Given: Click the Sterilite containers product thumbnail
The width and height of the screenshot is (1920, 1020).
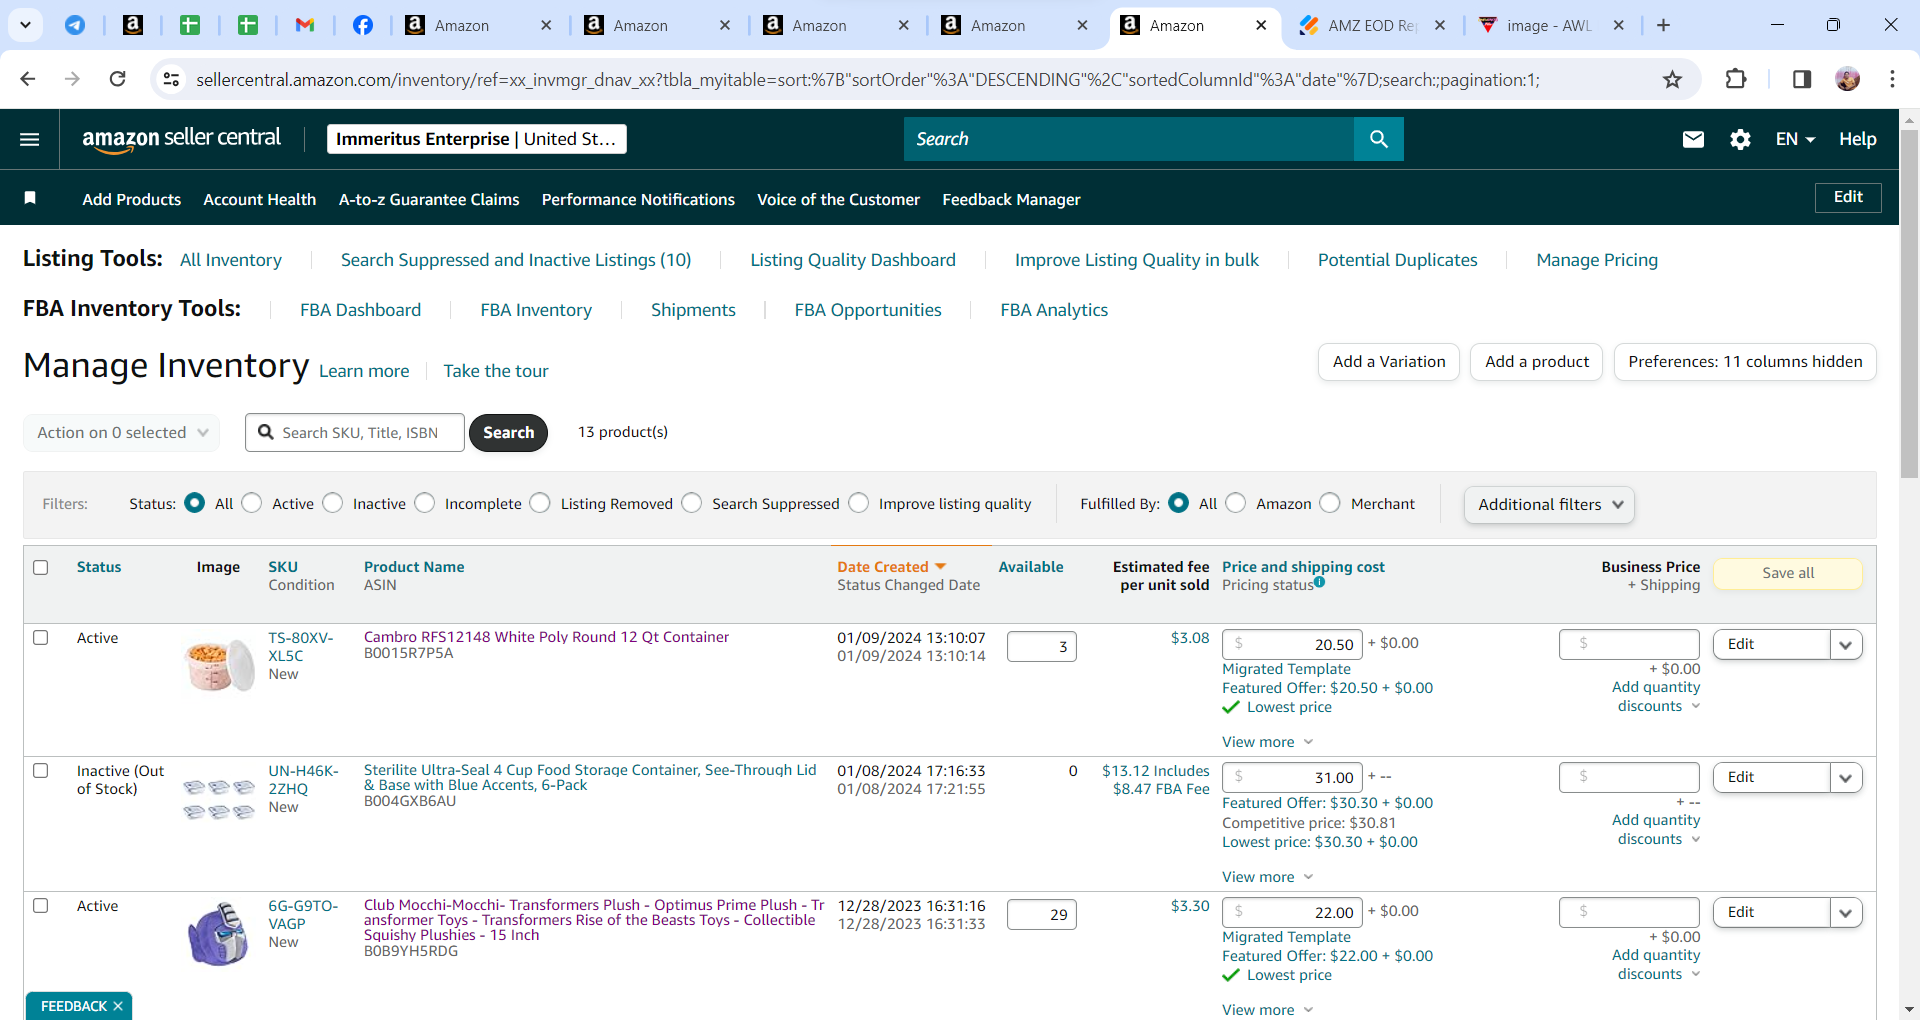Looking at the screenshot, I should tap(219, 799).
